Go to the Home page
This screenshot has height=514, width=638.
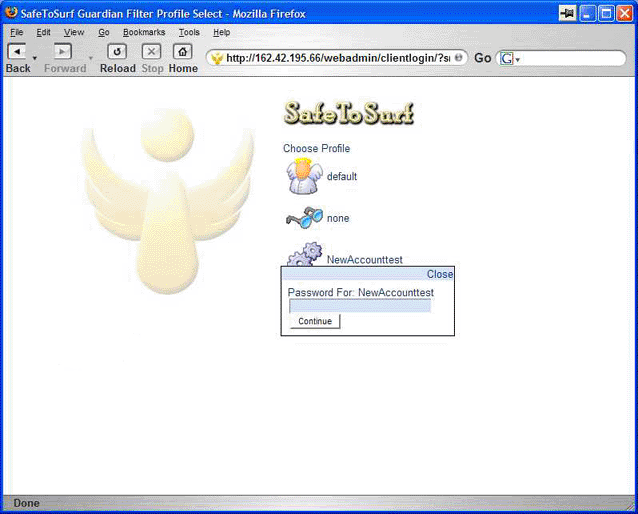(183, 52)
